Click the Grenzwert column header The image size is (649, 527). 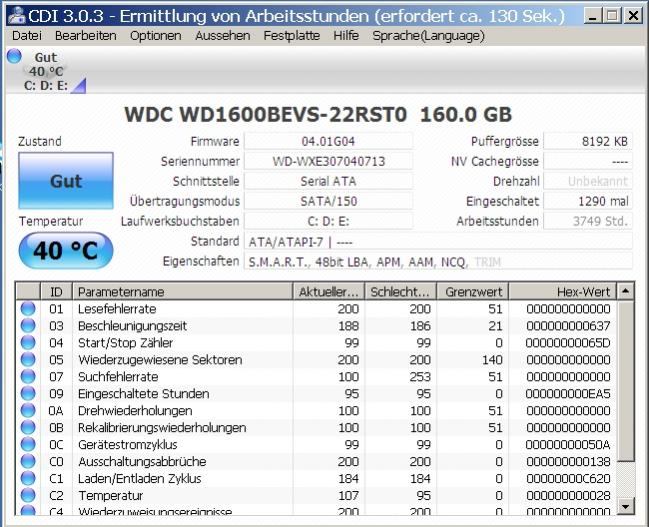[473, 292]
